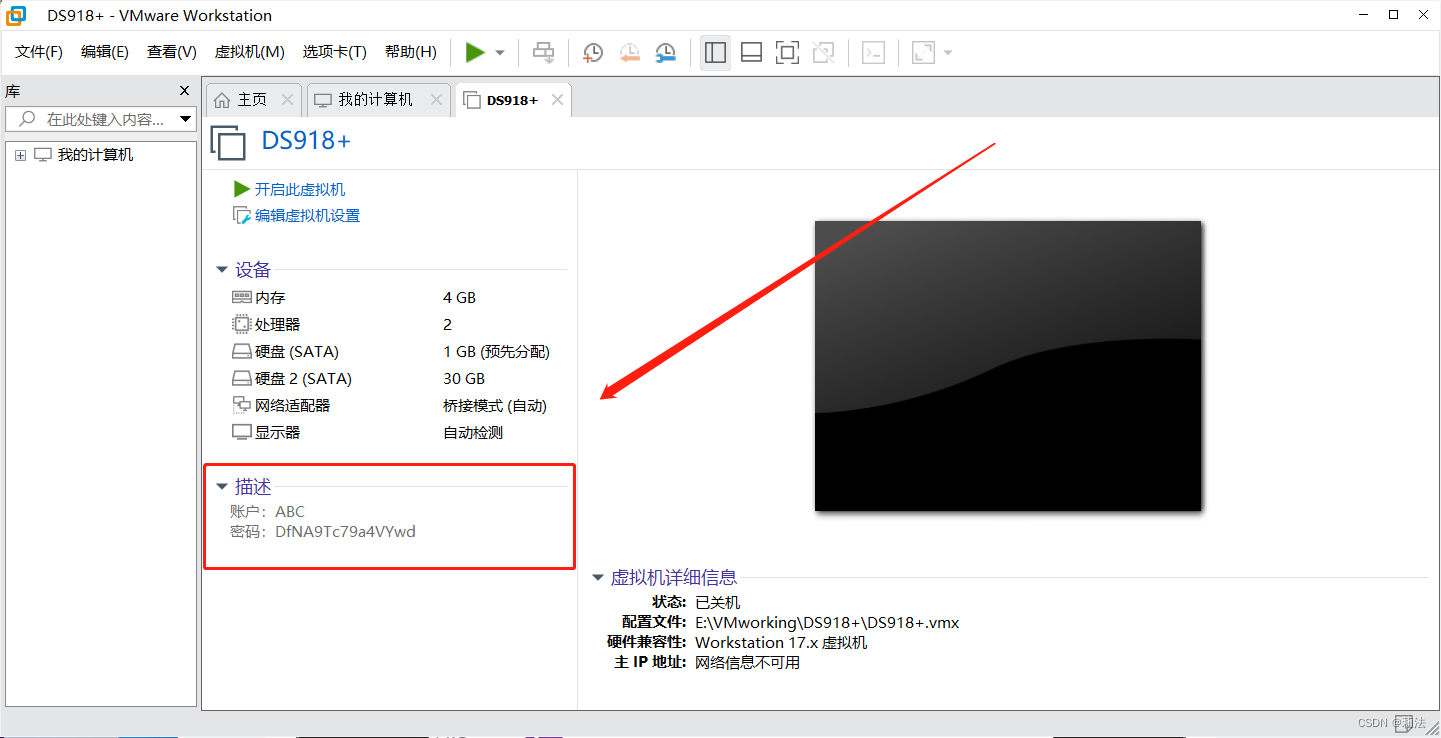Open the 虚拟机(M) menu

250,52
